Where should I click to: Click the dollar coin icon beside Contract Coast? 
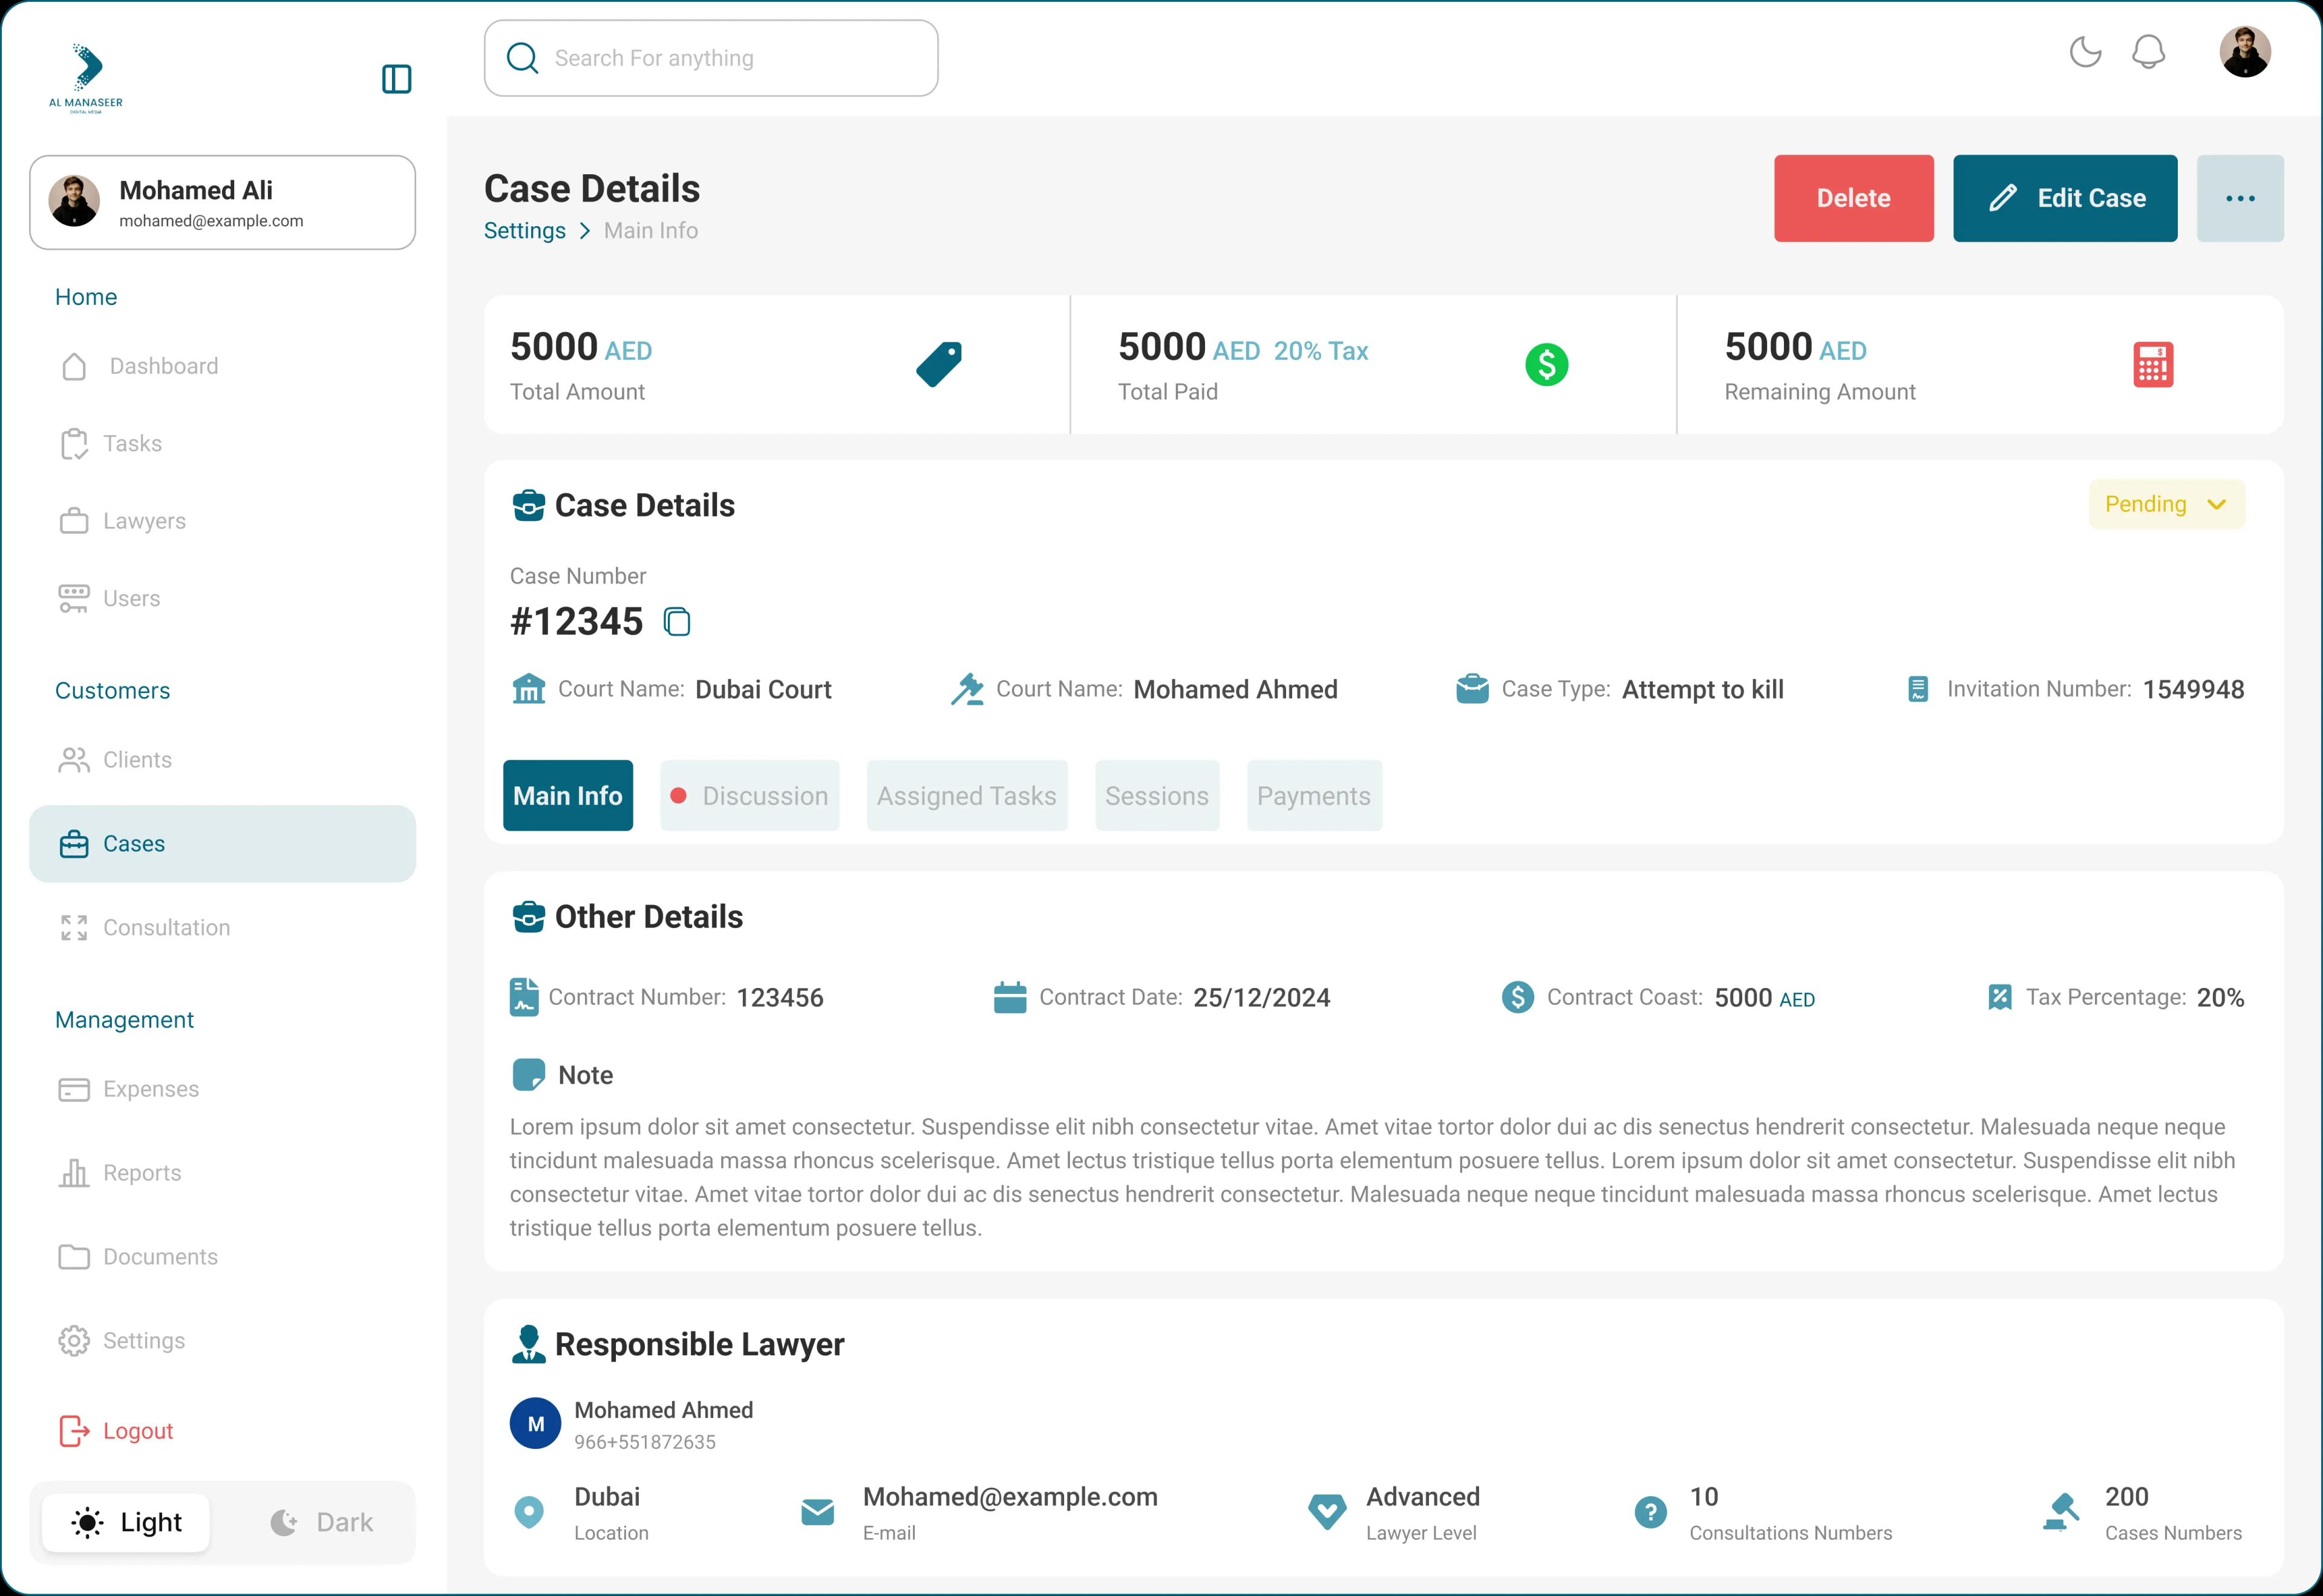[x=1517, y=997]
